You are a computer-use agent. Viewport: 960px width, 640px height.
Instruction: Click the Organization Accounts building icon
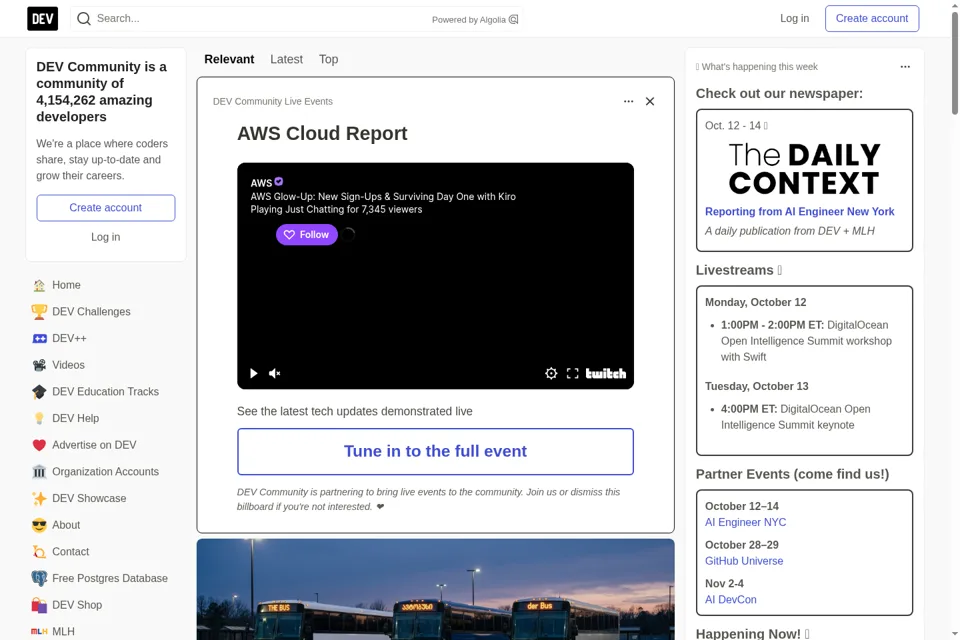(x=39, y=472)
